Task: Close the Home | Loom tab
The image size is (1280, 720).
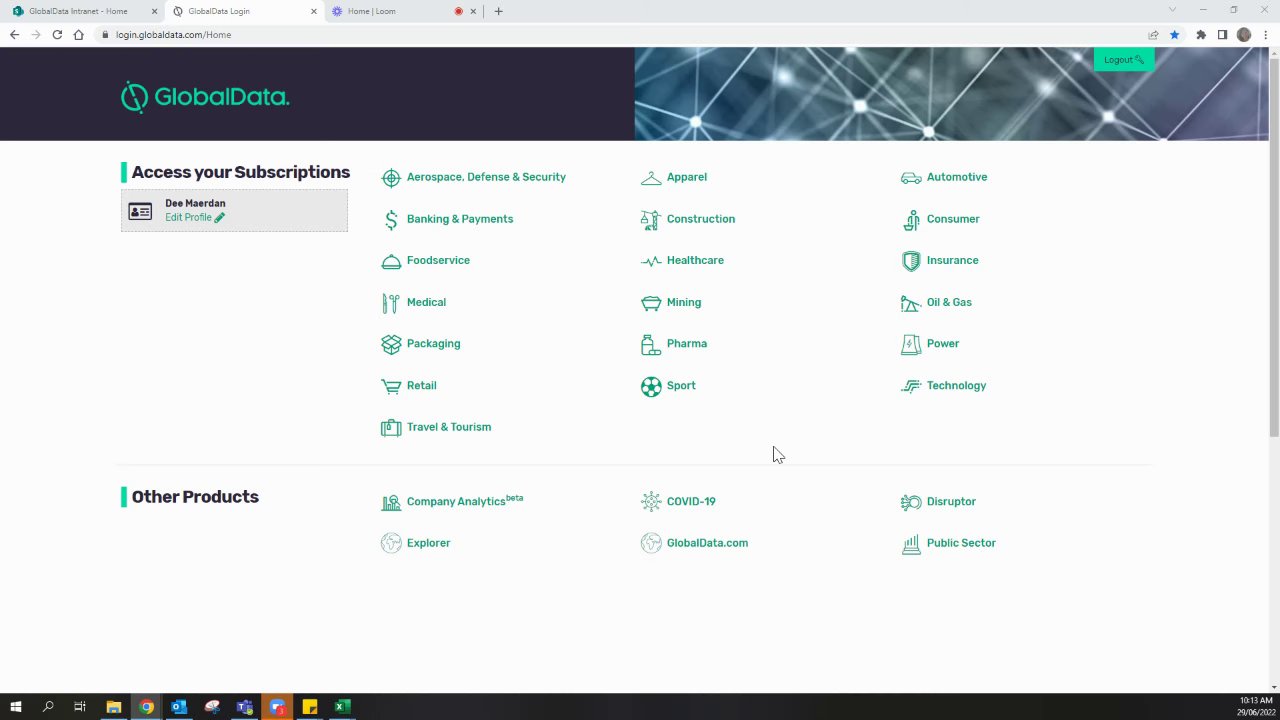Action: pos(473,11)
